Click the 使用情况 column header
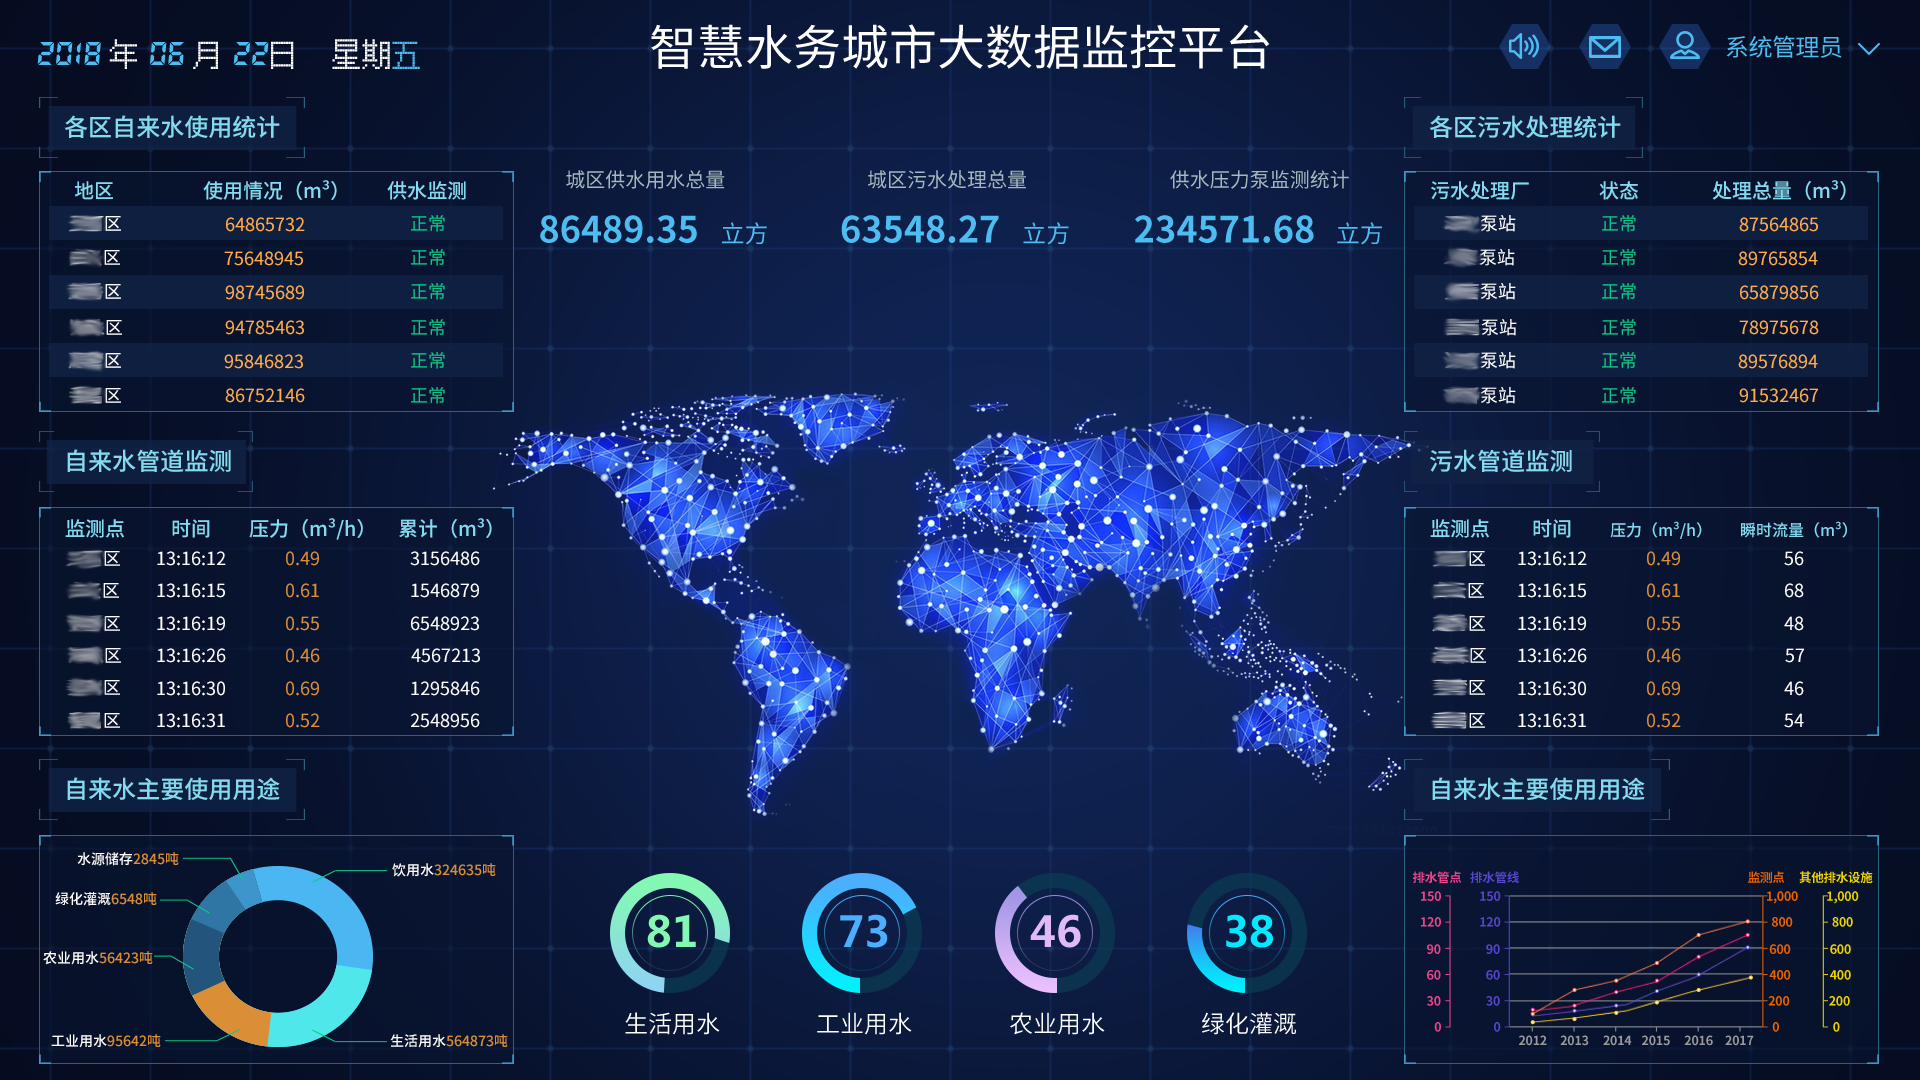The width and height of the screenshot is (1920, 1080). point(270,190)
